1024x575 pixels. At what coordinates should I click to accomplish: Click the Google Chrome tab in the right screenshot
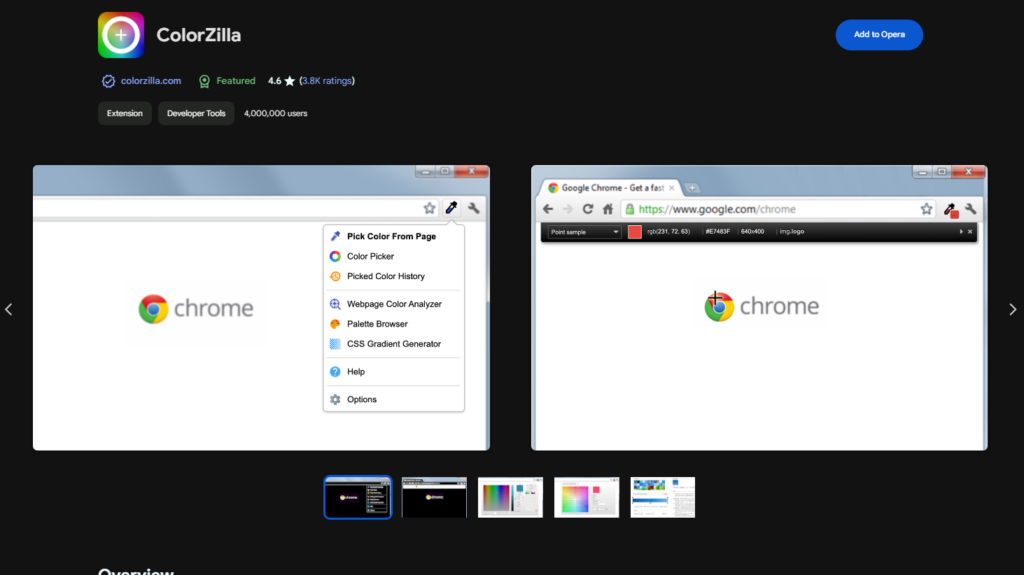(x=611, y=188)
